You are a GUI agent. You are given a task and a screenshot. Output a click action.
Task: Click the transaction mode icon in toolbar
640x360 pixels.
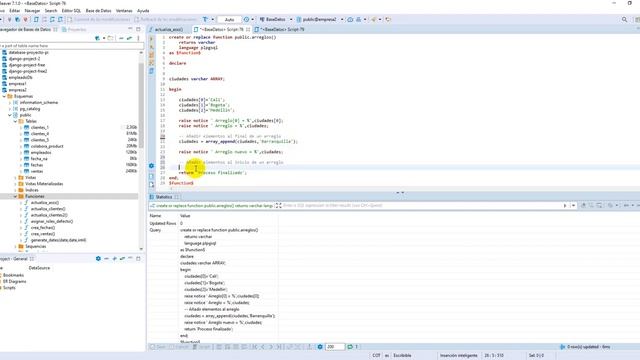206,19
